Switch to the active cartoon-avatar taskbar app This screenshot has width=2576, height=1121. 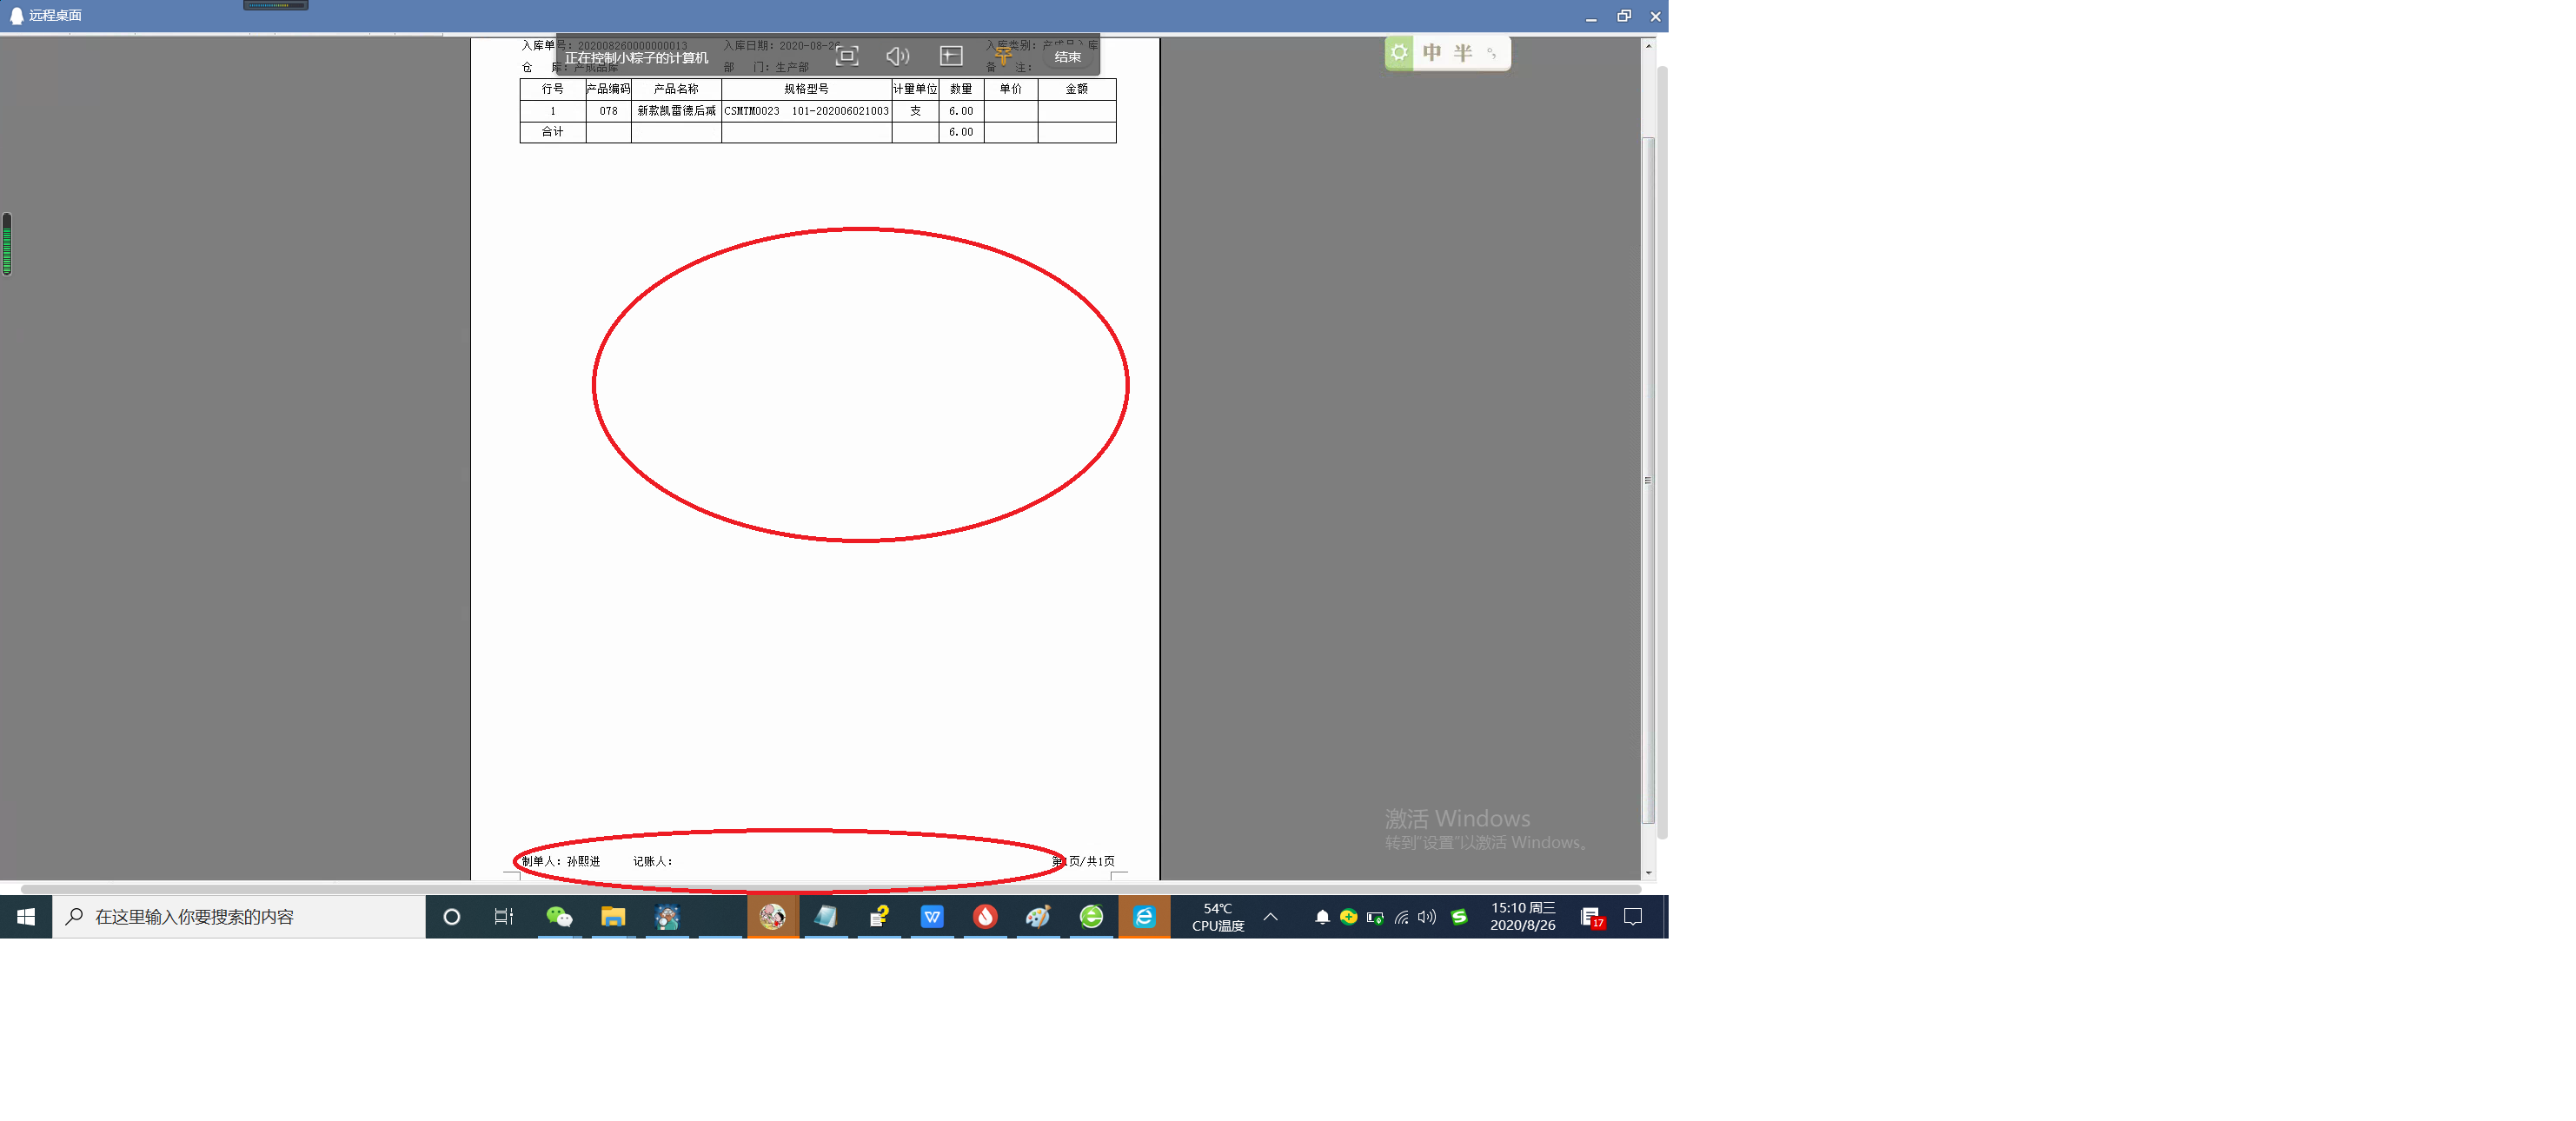pyautogui.click(x=772, y=916)
